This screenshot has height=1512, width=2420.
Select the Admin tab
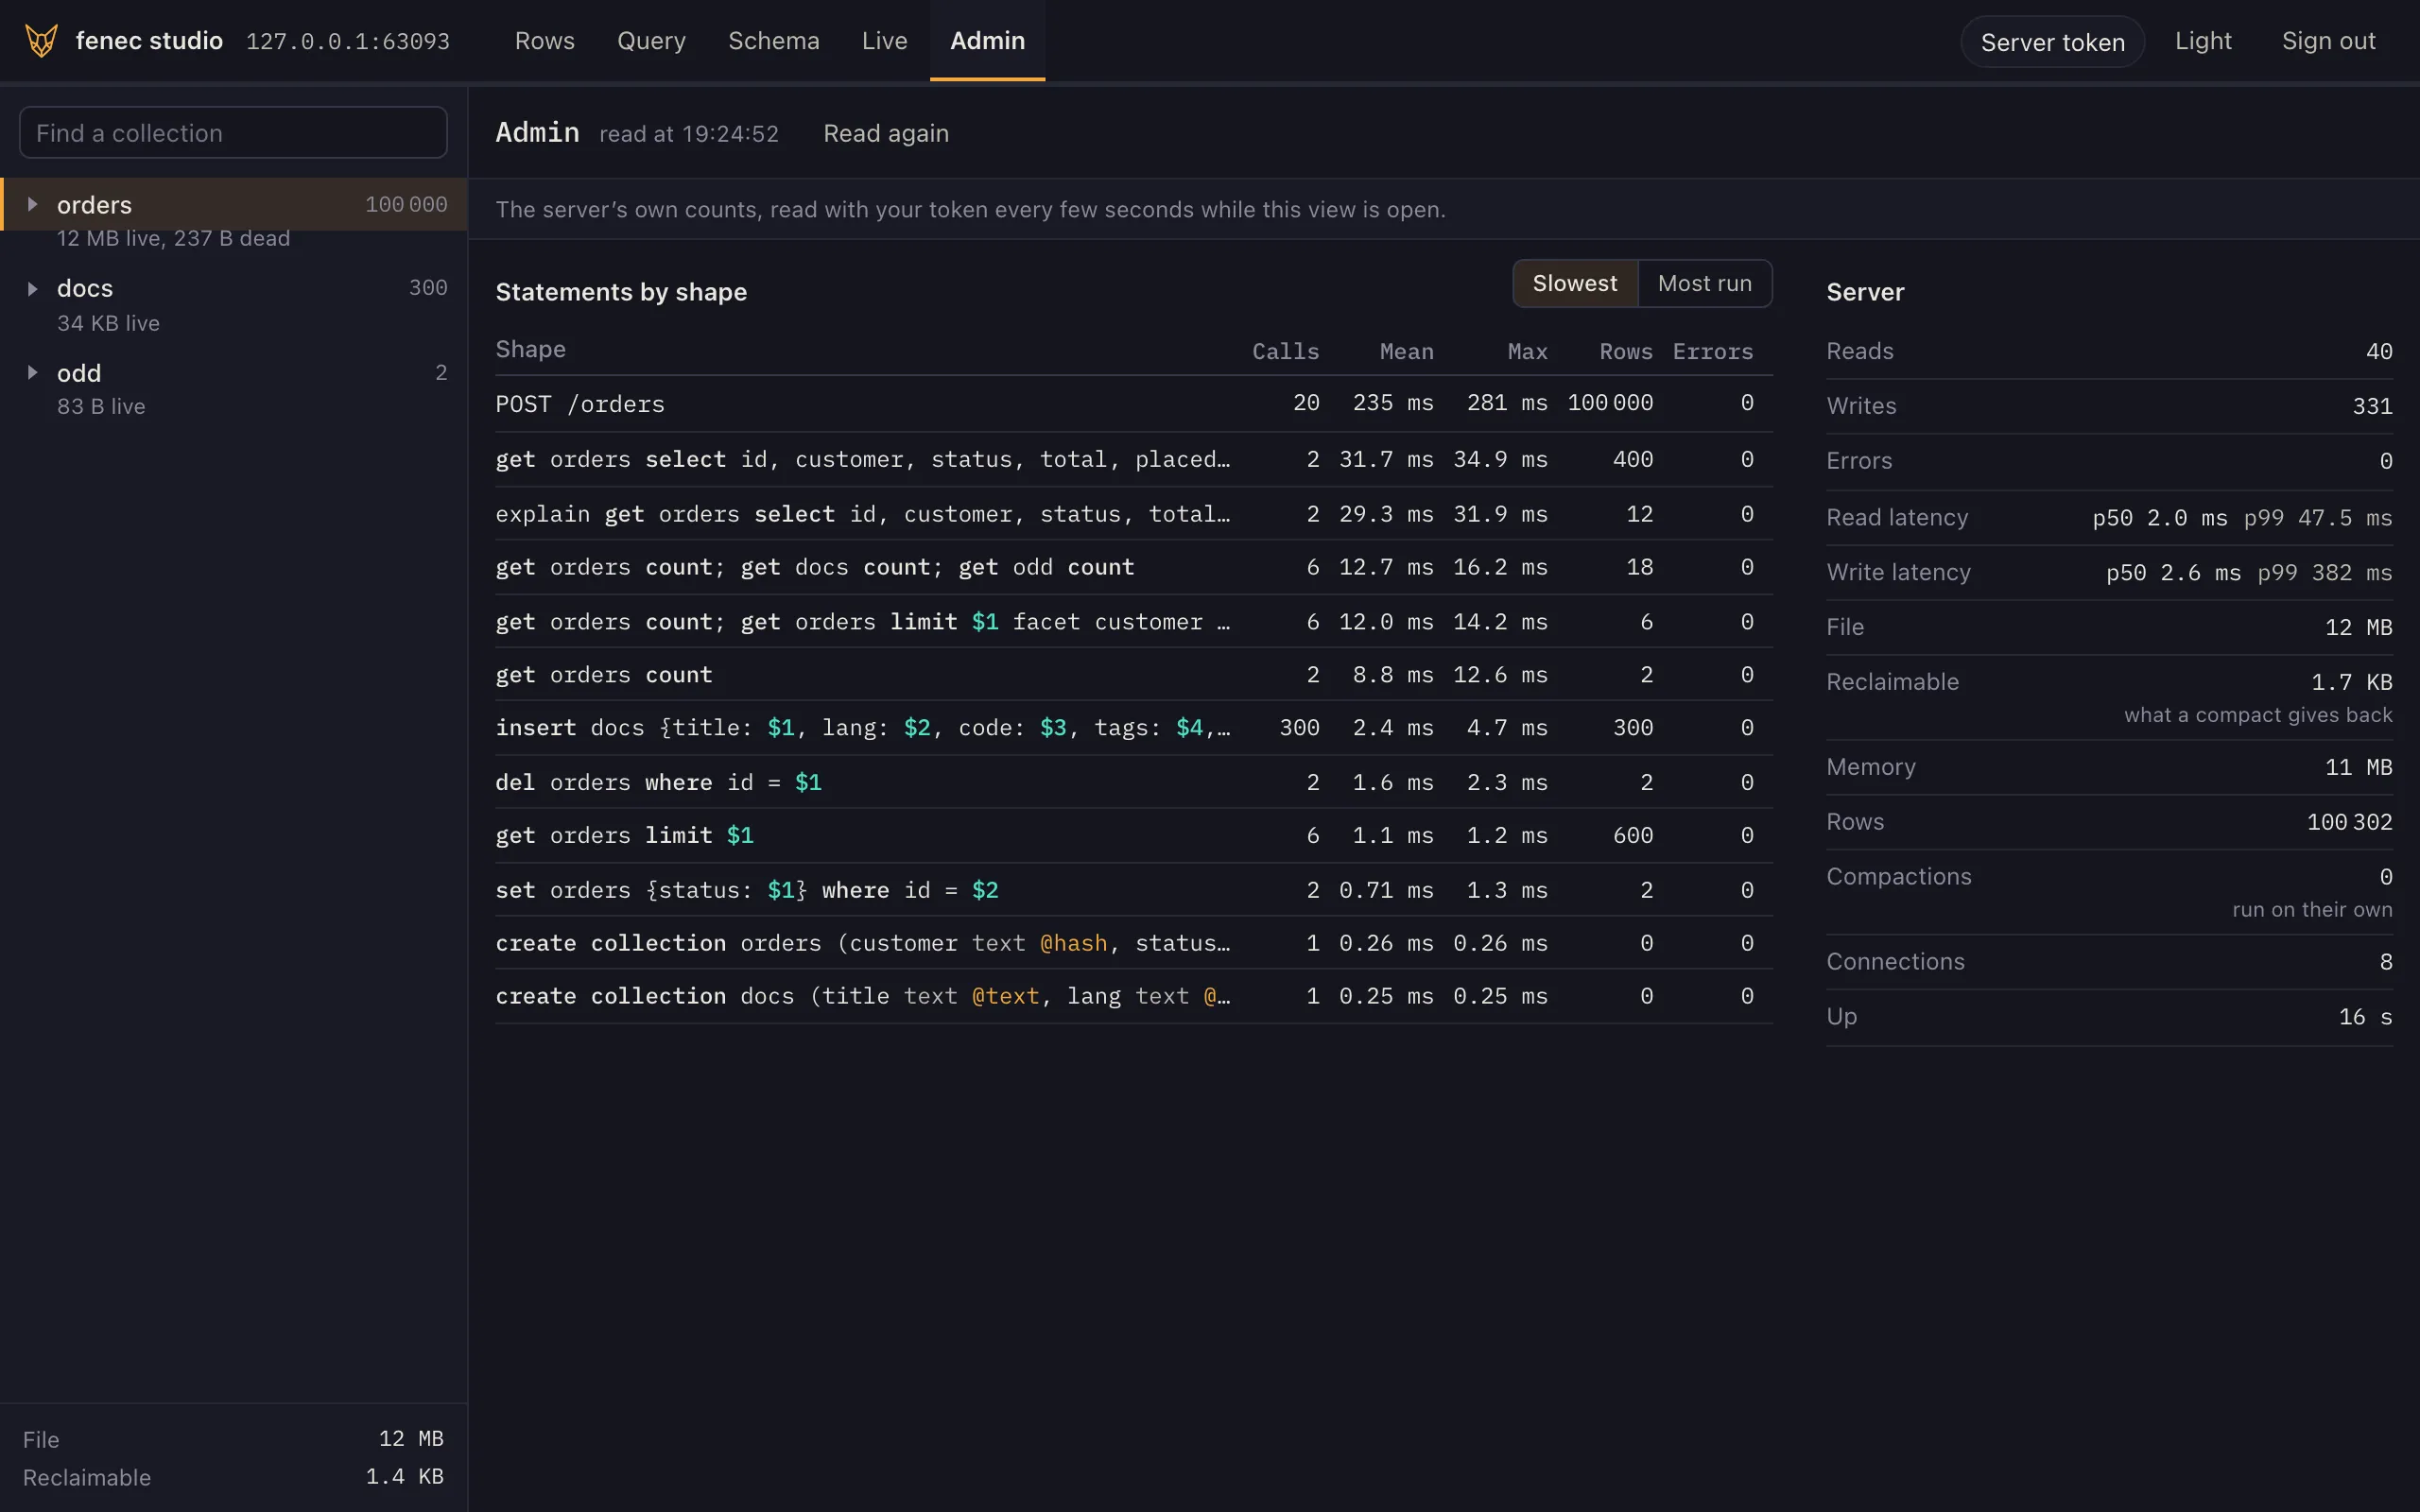(x=987, y=41)
